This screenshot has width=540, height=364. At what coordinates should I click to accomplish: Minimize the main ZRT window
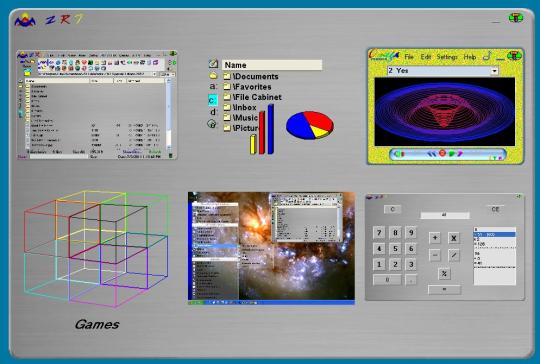point(496,22)
